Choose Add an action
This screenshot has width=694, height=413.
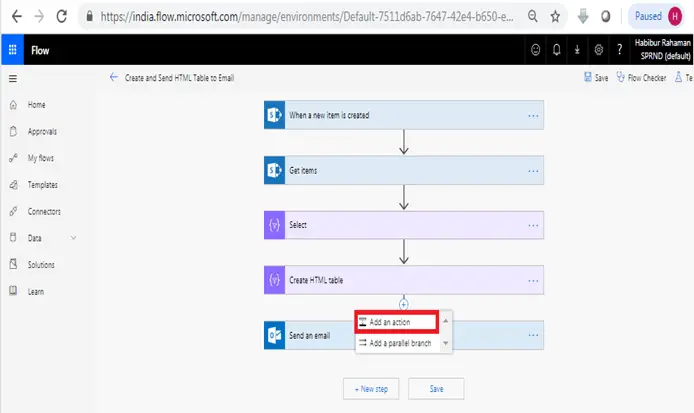point(397,322)
